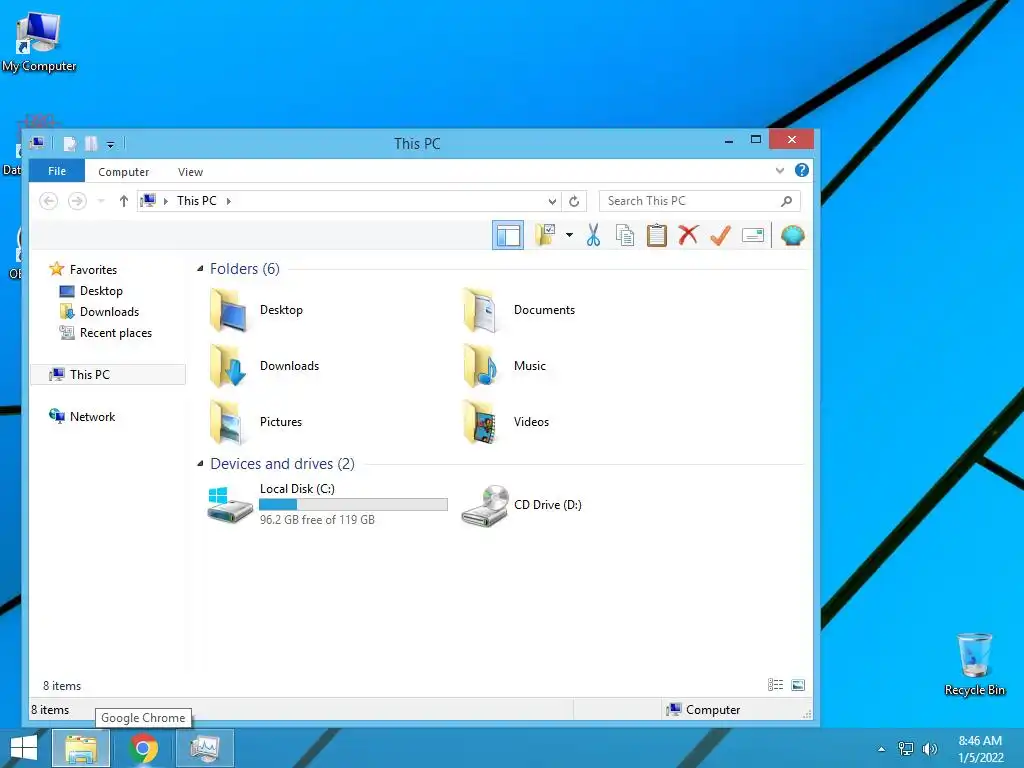
Task: Click the Properties icon in quick access toolbar
Action: 69,144
